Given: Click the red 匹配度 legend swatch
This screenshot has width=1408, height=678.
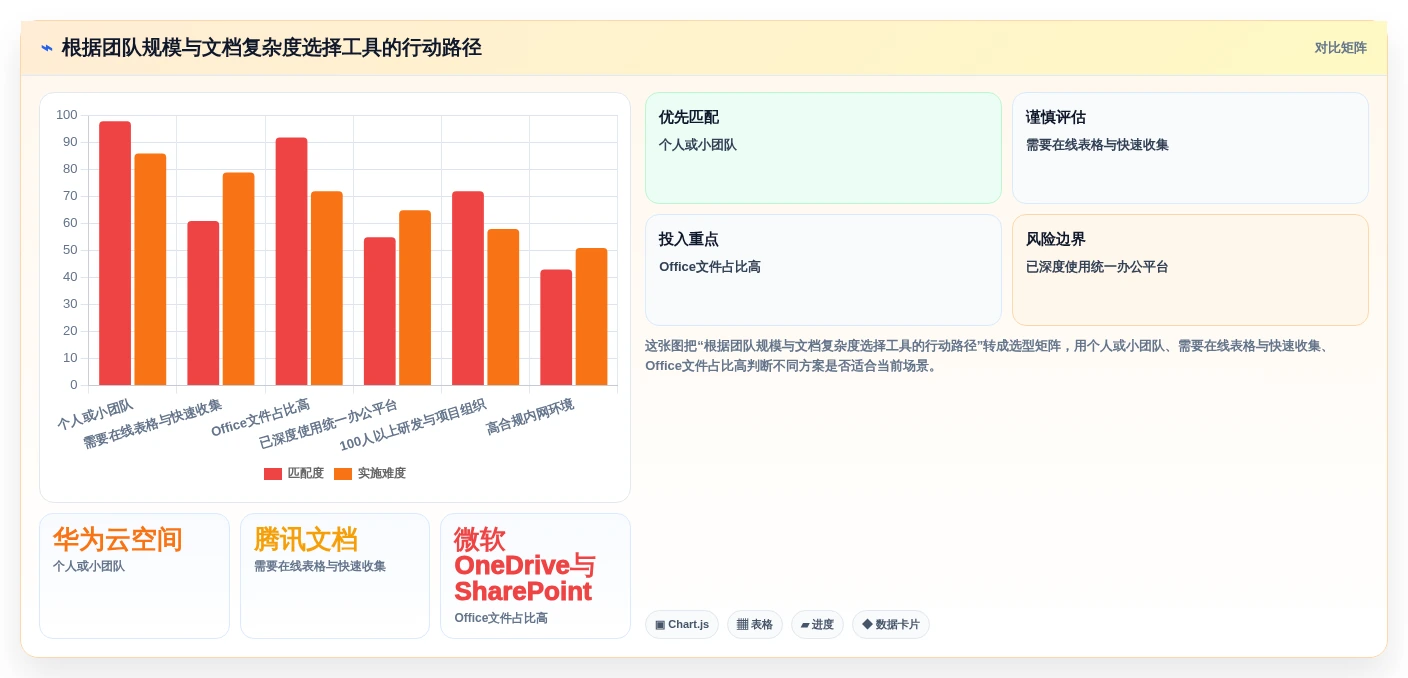Looking at the screenshot, I should [273, 474].
